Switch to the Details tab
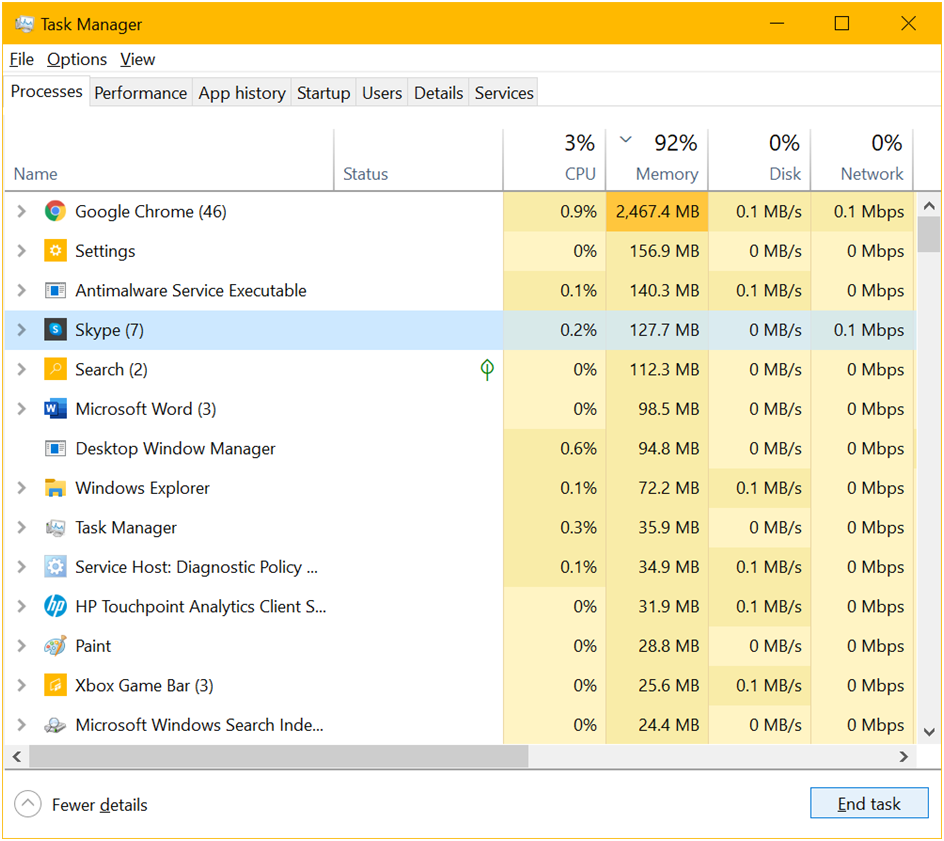The image size is (944, 841). 438,93
